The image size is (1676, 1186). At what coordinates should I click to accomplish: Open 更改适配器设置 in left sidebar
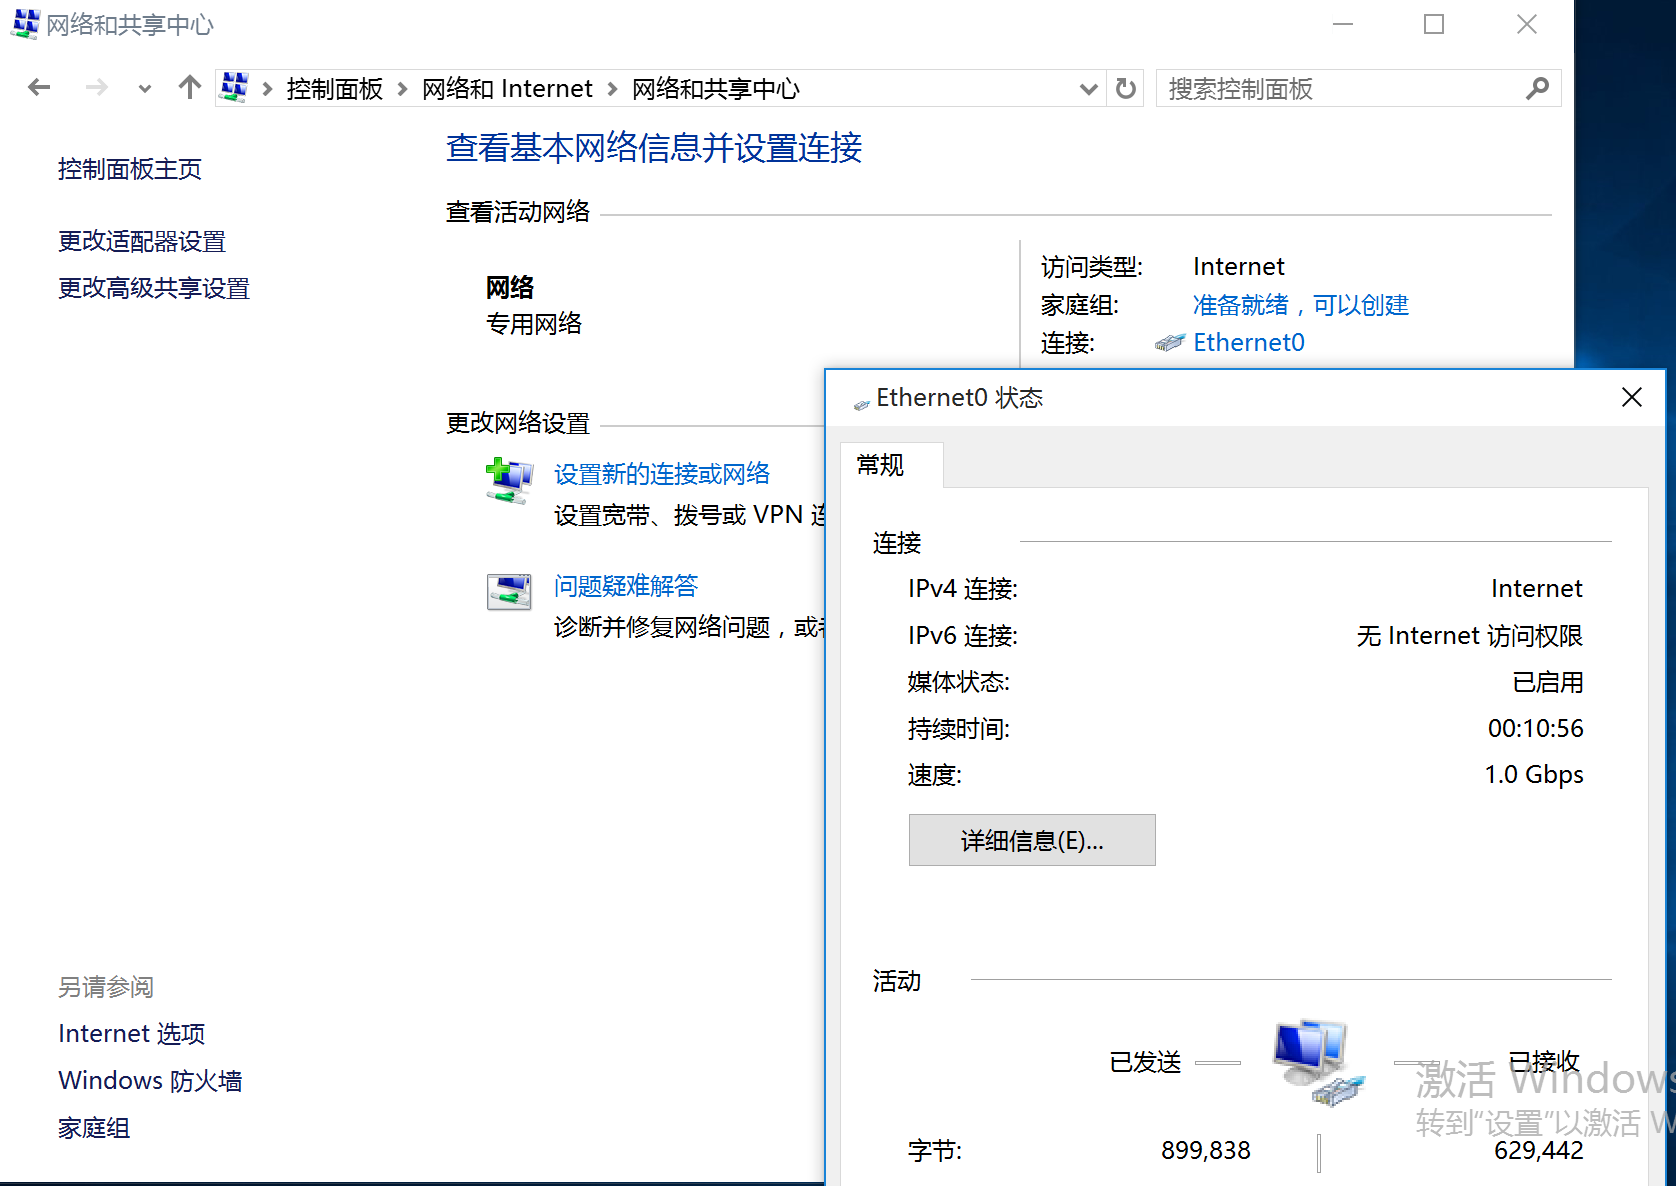pos(142,241)
